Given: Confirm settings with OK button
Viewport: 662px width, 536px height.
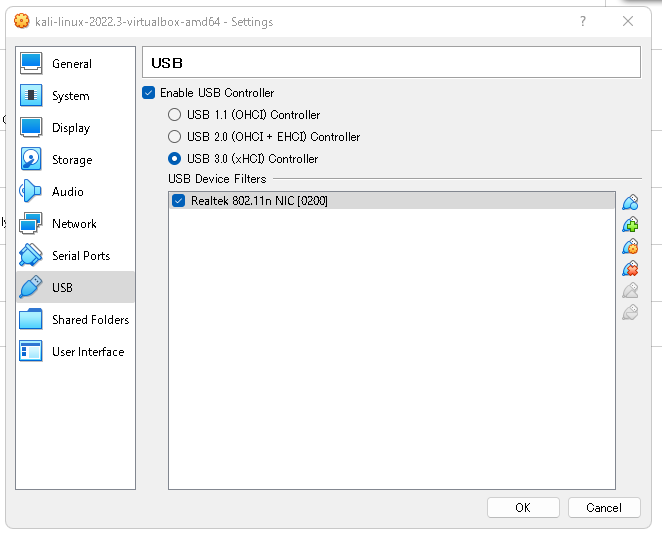Looking at the screenshot, I should click(x=523, y=507).
